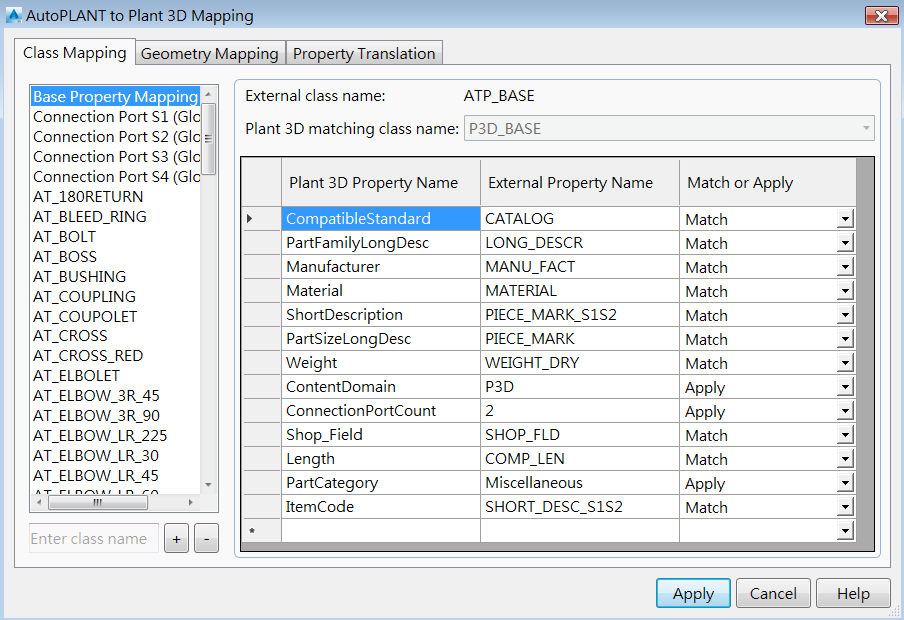The width and height of the screenshot is (904, 620).
Task: Select Connection Port S3 in class list
Action: tap(115, 156)
